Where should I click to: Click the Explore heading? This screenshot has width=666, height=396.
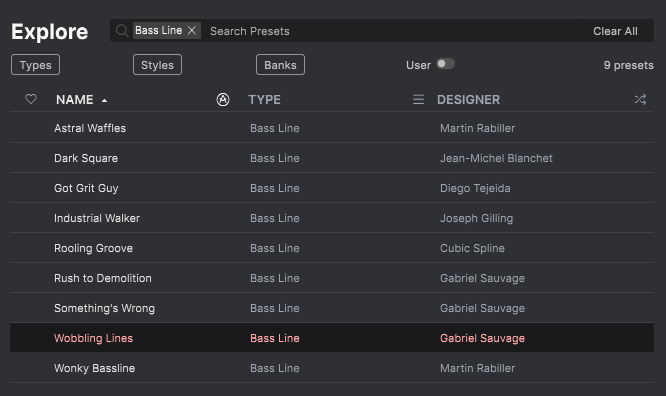[50, 31]
